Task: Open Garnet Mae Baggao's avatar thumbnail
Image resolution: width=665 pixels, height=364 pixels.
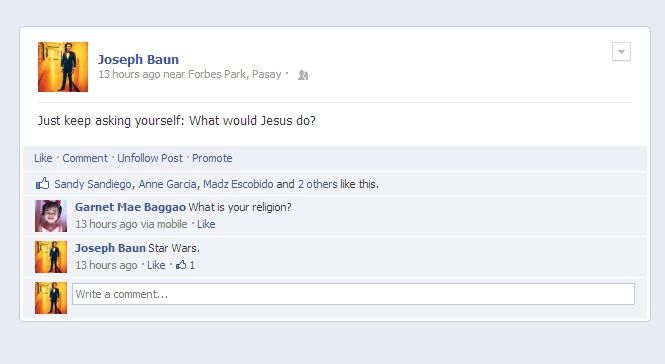Action: [51, 216]
